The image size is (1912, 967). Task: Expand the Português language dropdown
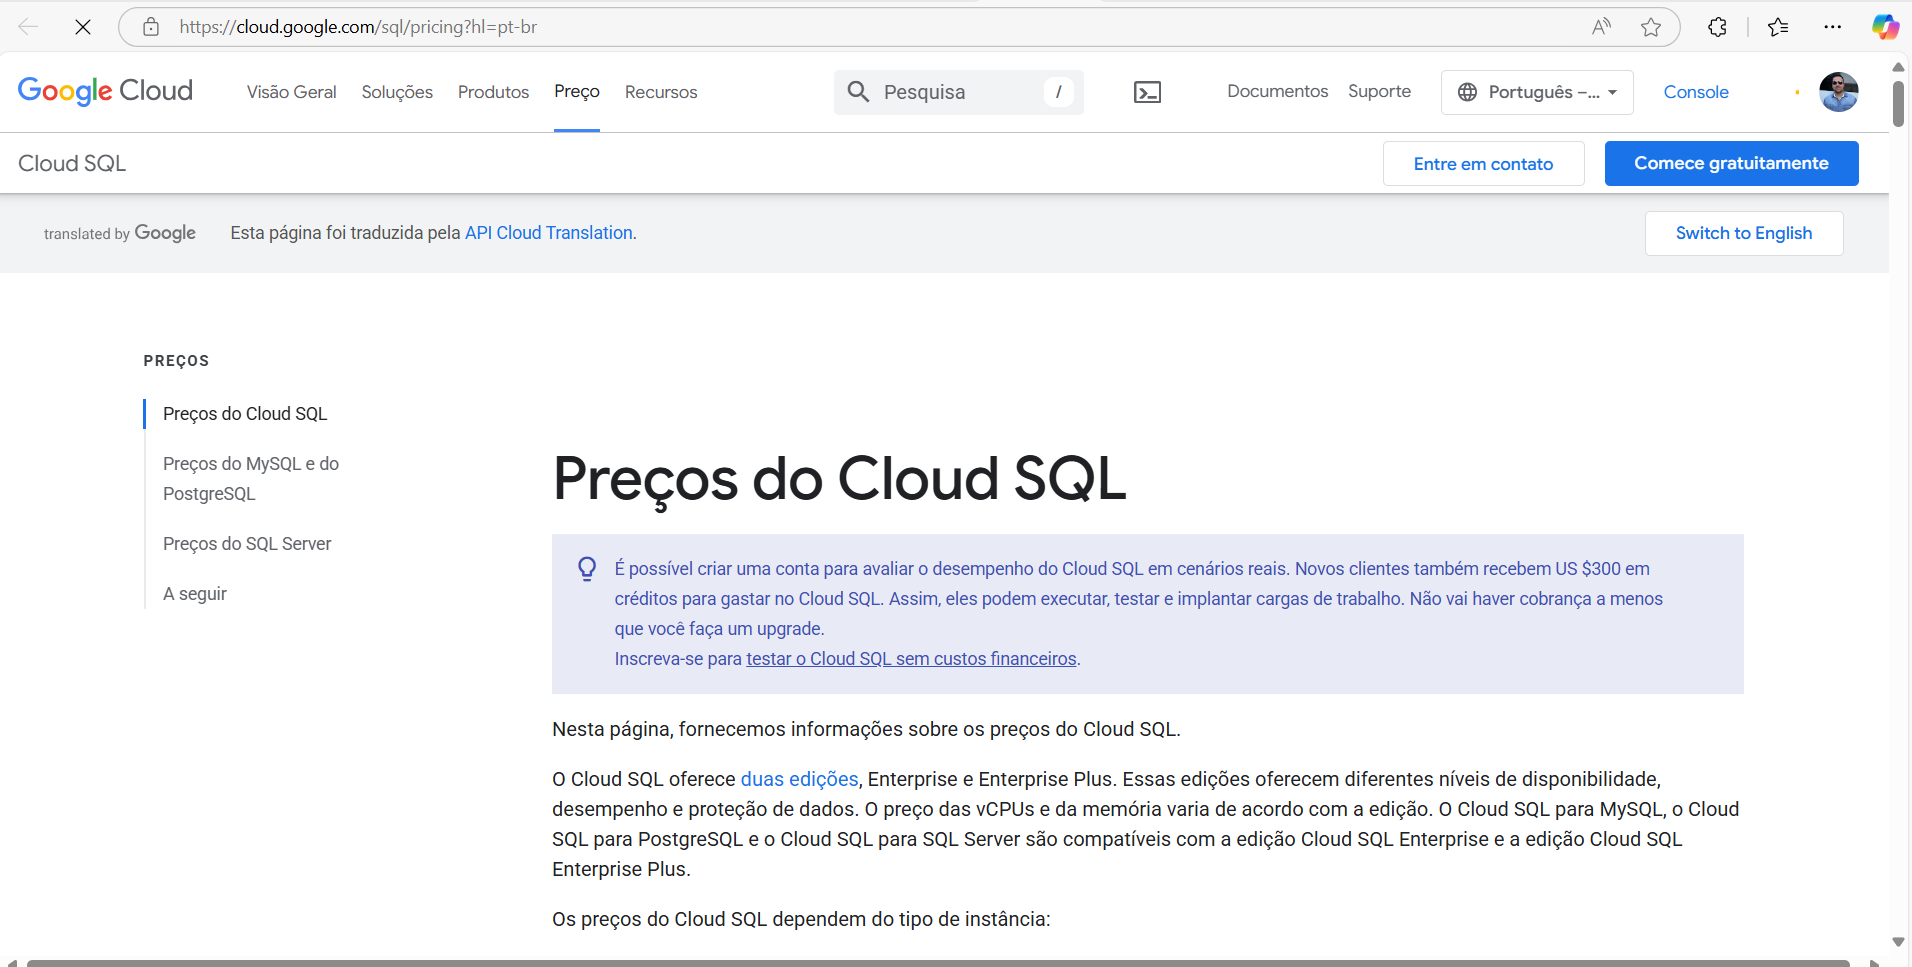(x=1537, y=92)
